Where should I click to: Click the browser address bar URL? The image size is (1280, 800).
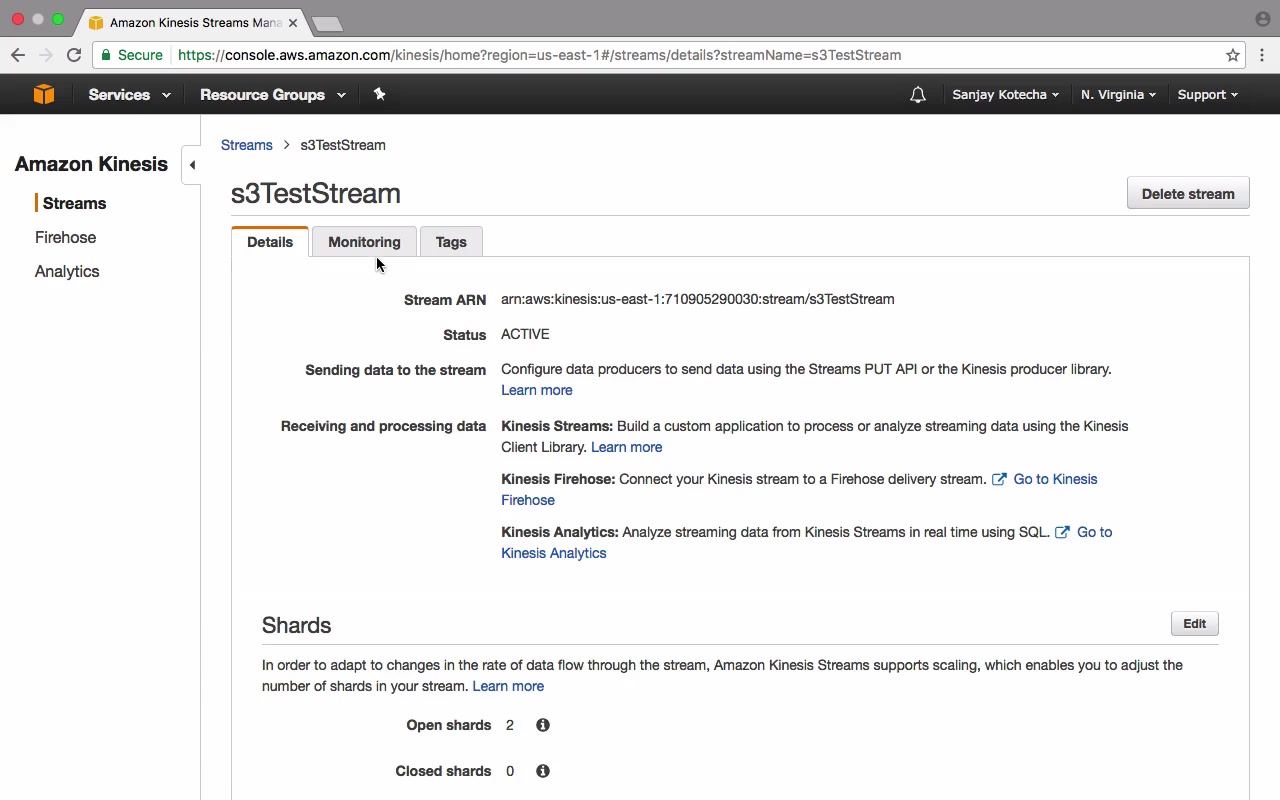point(540,55)
